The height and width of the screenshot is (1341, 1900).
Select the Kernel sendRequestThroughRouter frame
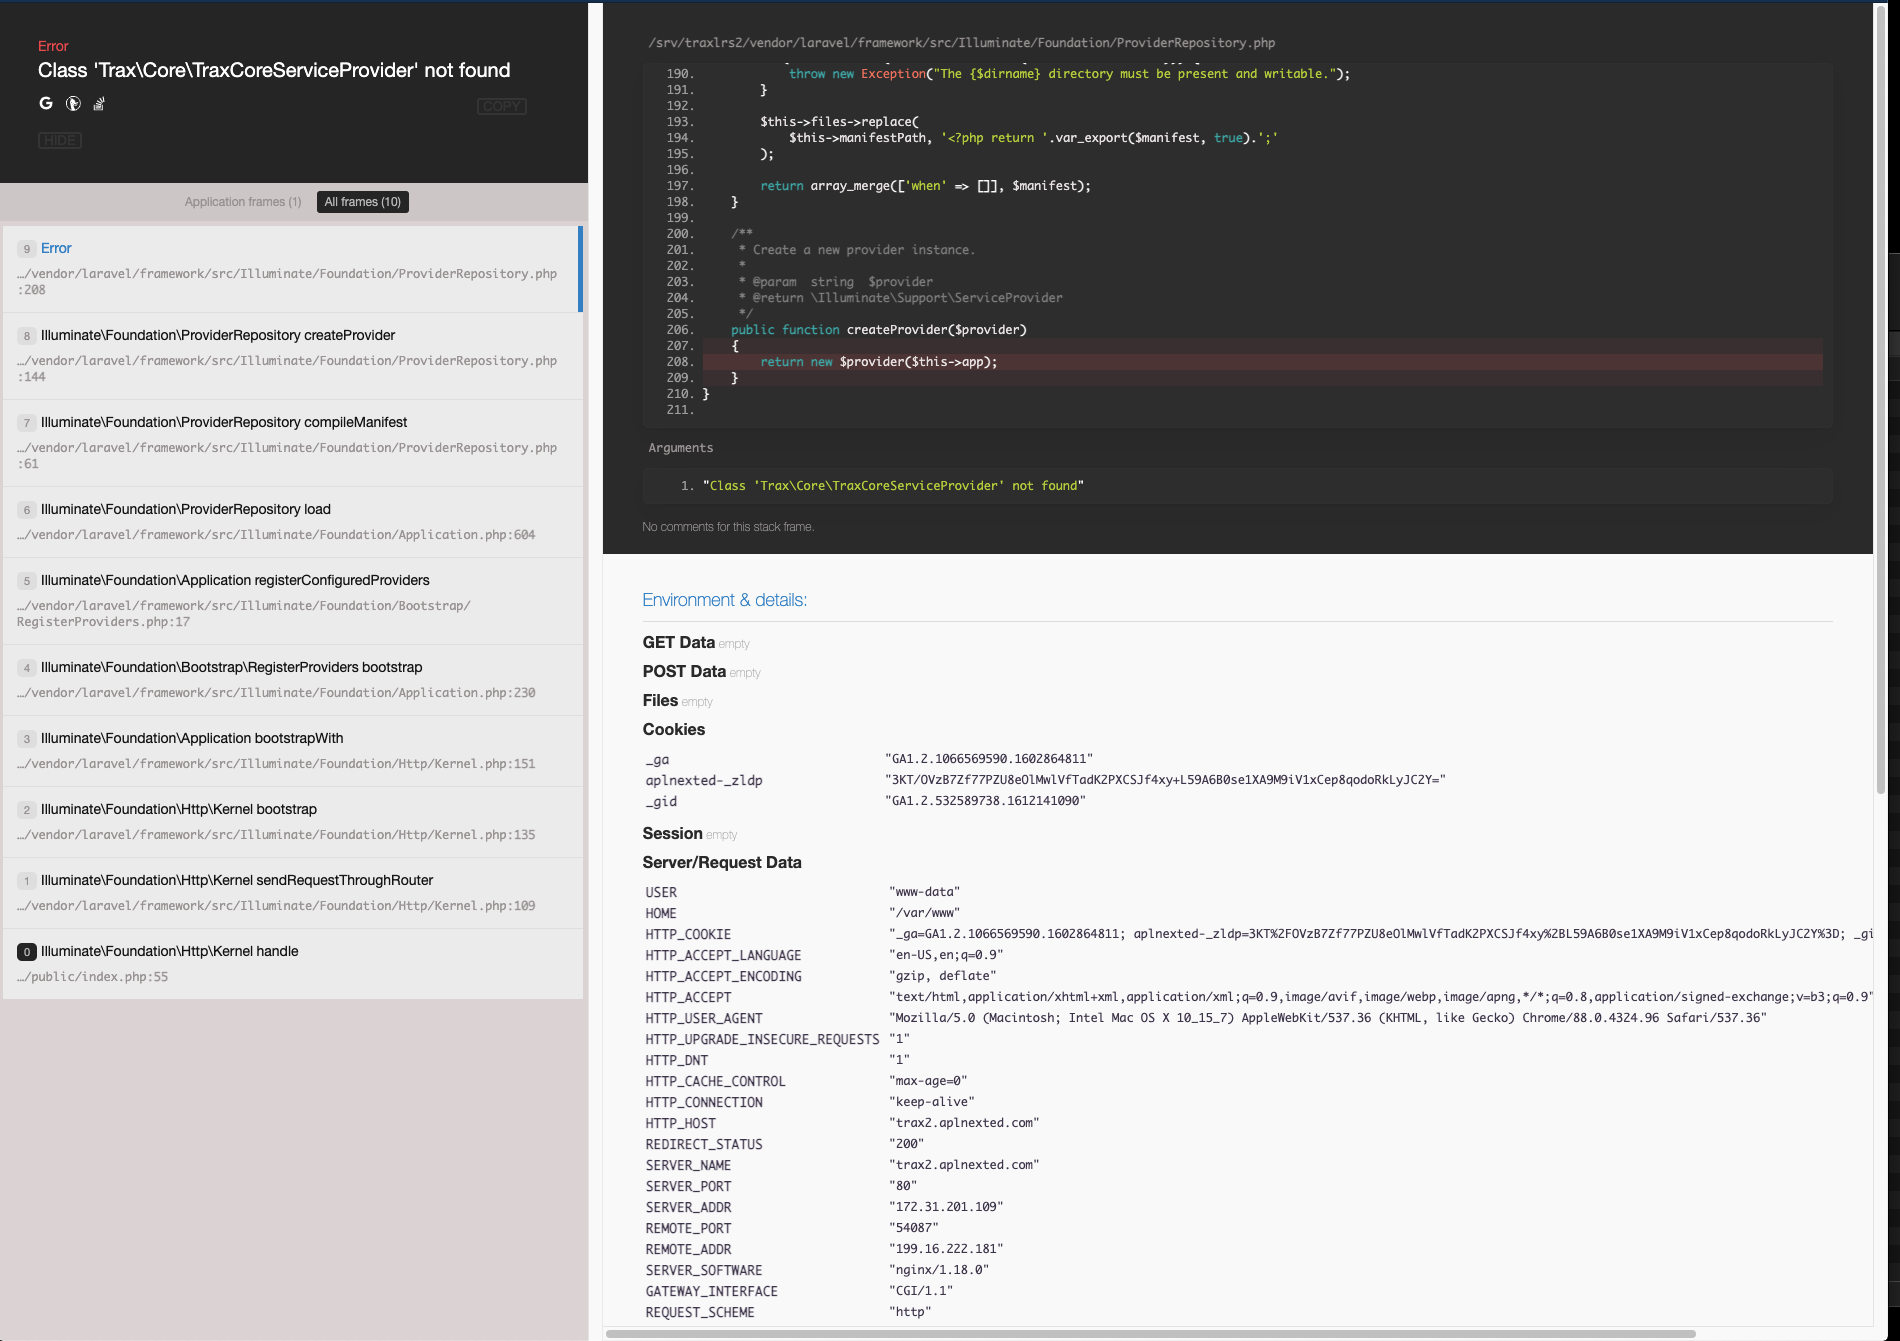(290, 892)
